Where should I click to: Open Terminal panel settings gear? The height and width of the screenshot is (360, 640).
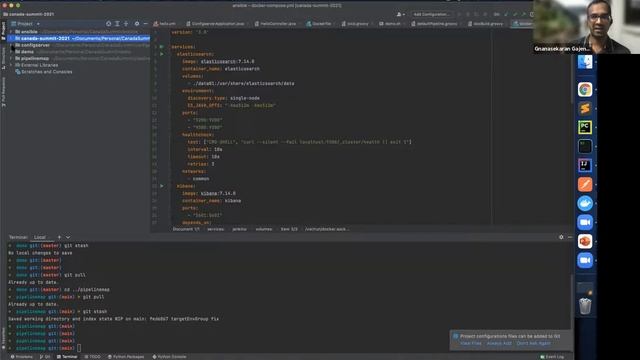[561, 237]
